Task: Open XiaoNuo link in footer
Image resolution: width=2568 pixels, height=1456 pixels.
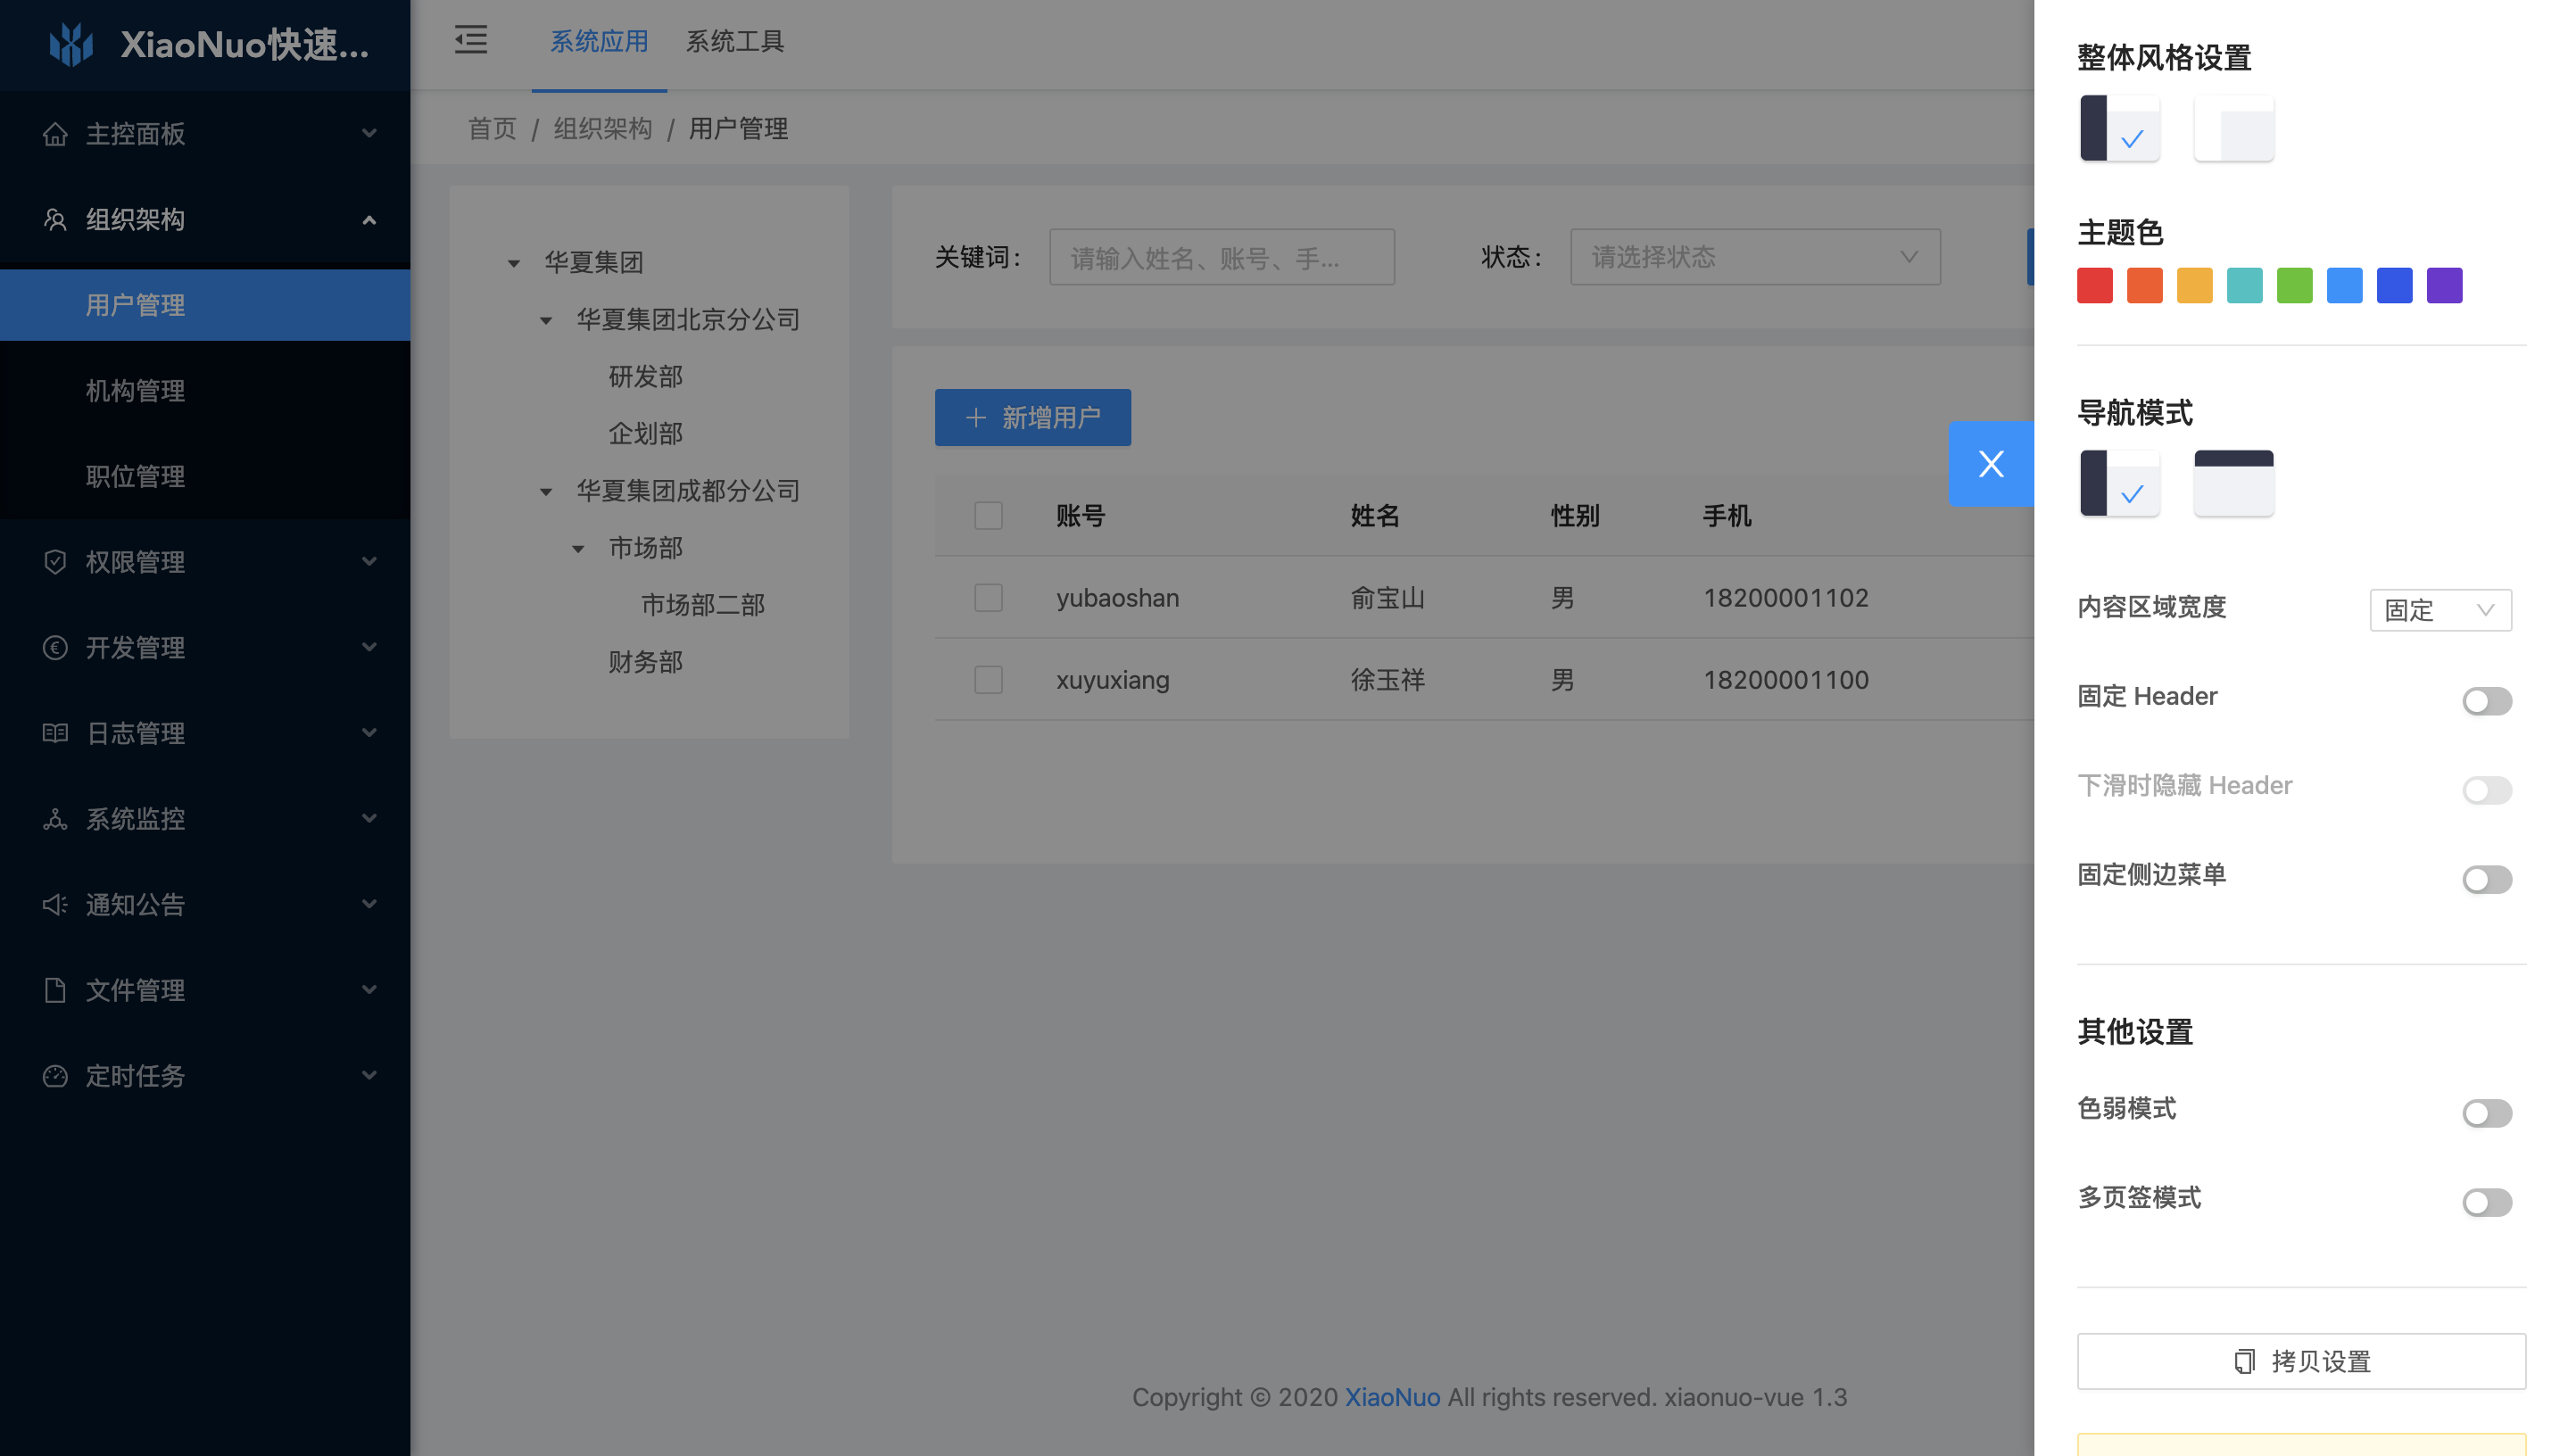Action: pos(1392,1397)
